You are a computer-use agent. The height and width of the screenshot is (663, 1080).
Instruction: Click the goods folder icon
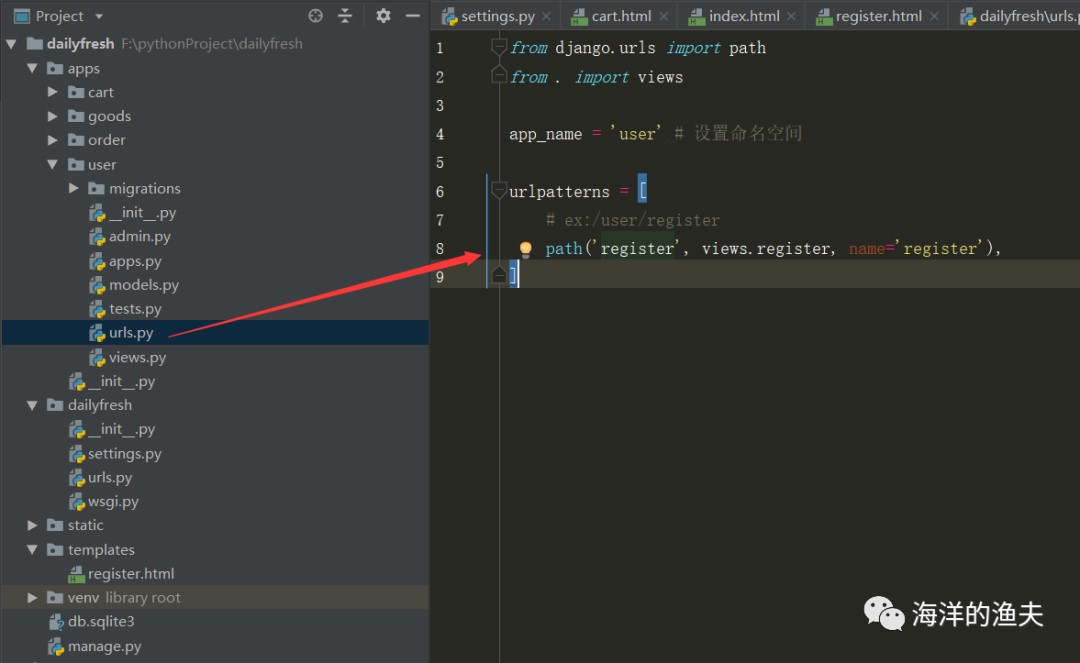point(76,116)
